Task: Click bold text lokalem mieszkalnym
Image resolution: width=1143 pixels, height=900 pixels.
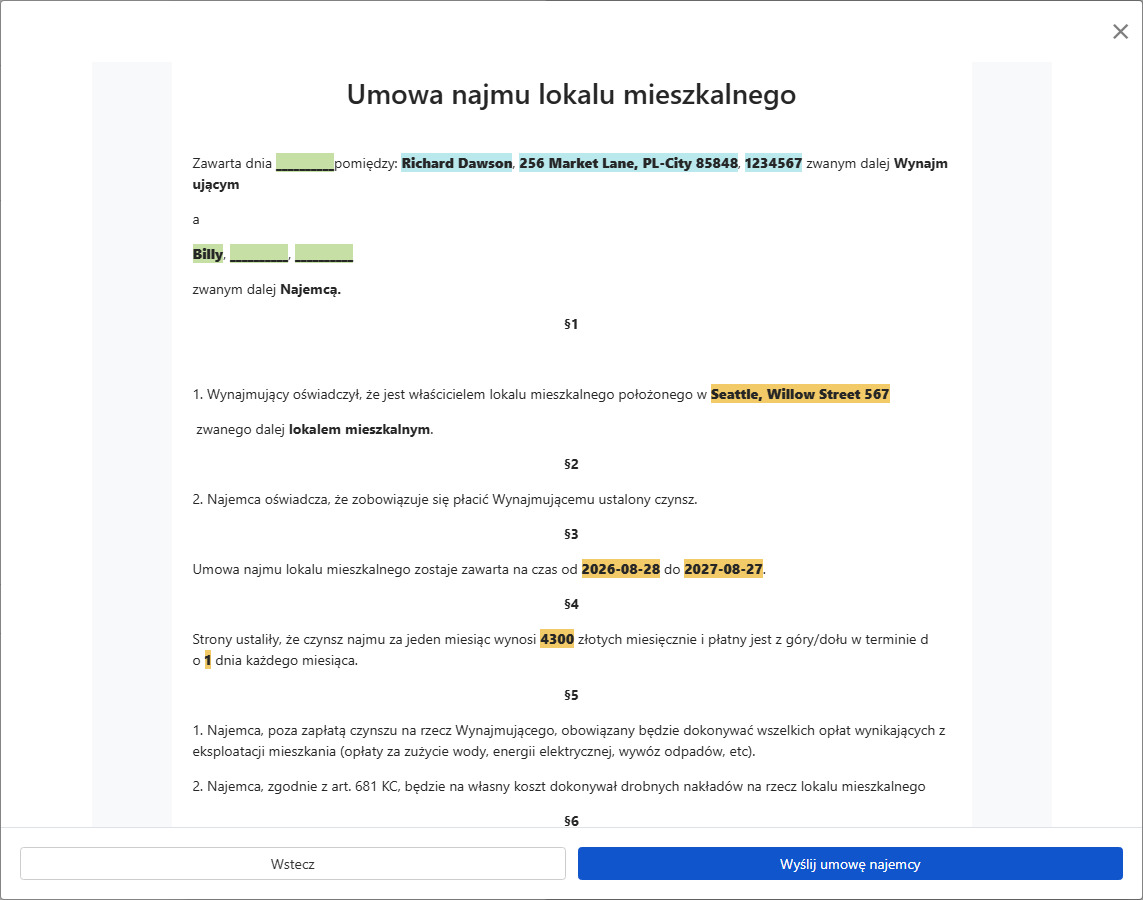Action: tap(359, 429)
